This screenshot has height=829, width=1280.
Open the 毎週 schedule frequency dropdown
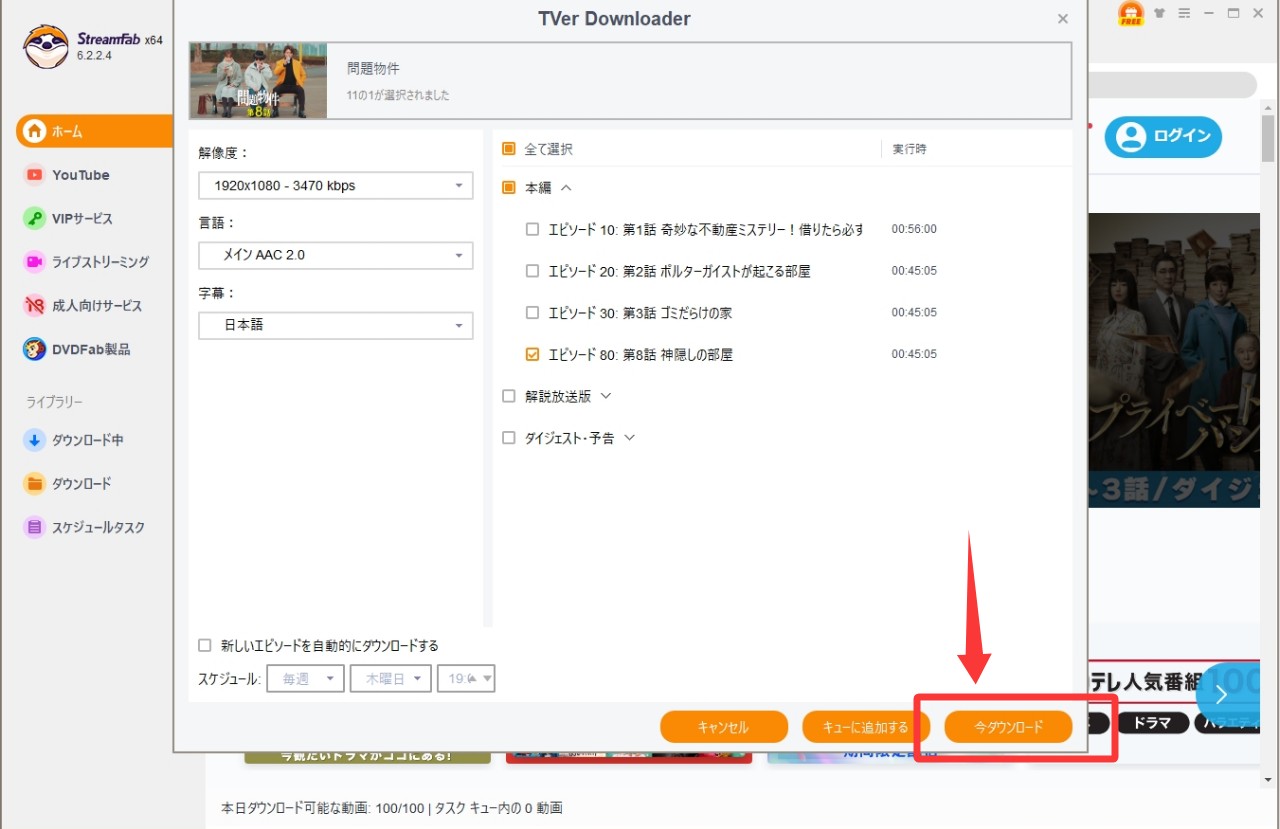(305, 679)
